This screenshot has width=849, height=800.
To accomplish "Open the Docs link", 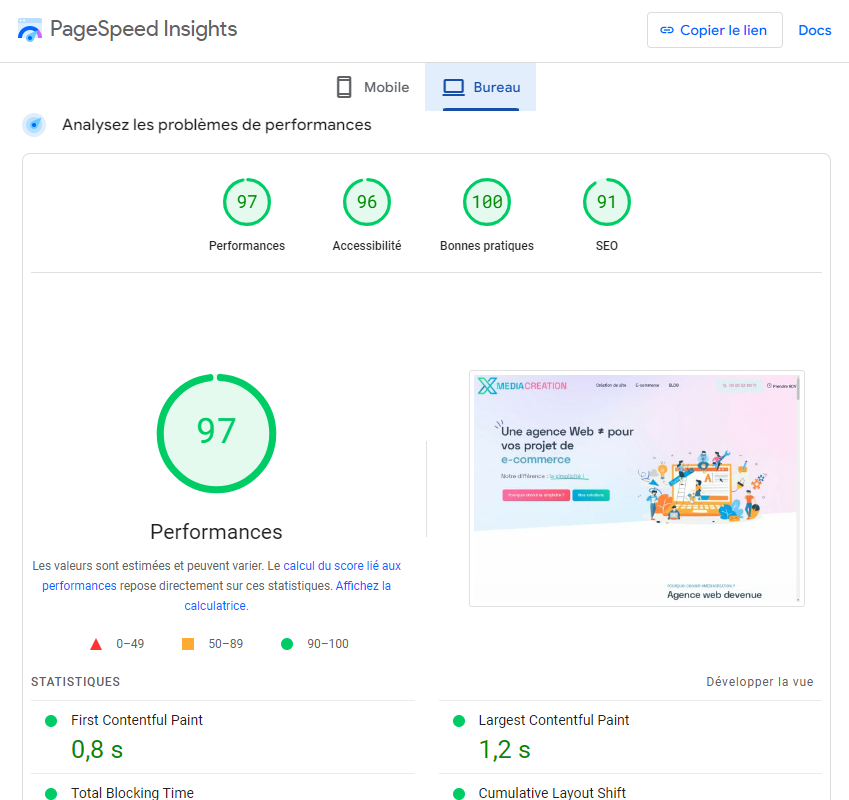I will (814, 30).
